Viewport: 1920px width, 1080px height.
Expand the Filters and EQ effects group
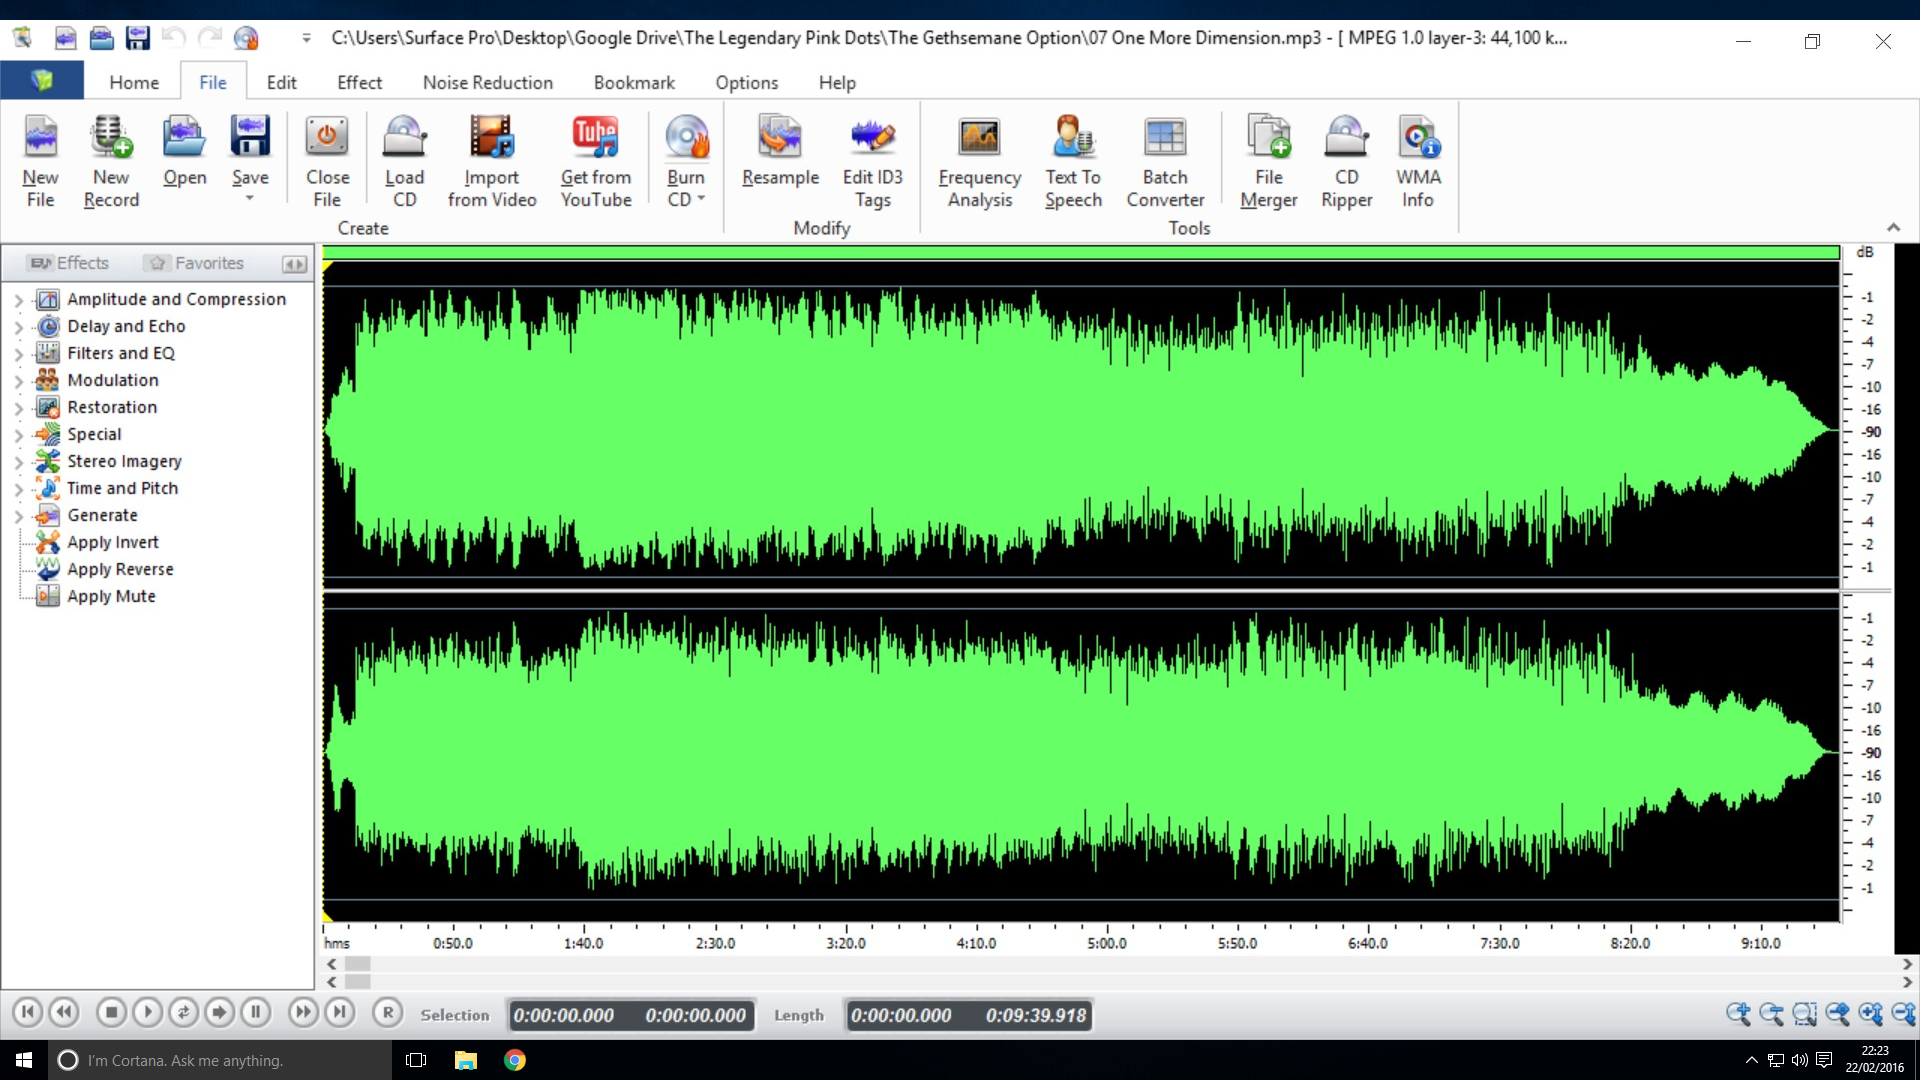coord(18,352)
